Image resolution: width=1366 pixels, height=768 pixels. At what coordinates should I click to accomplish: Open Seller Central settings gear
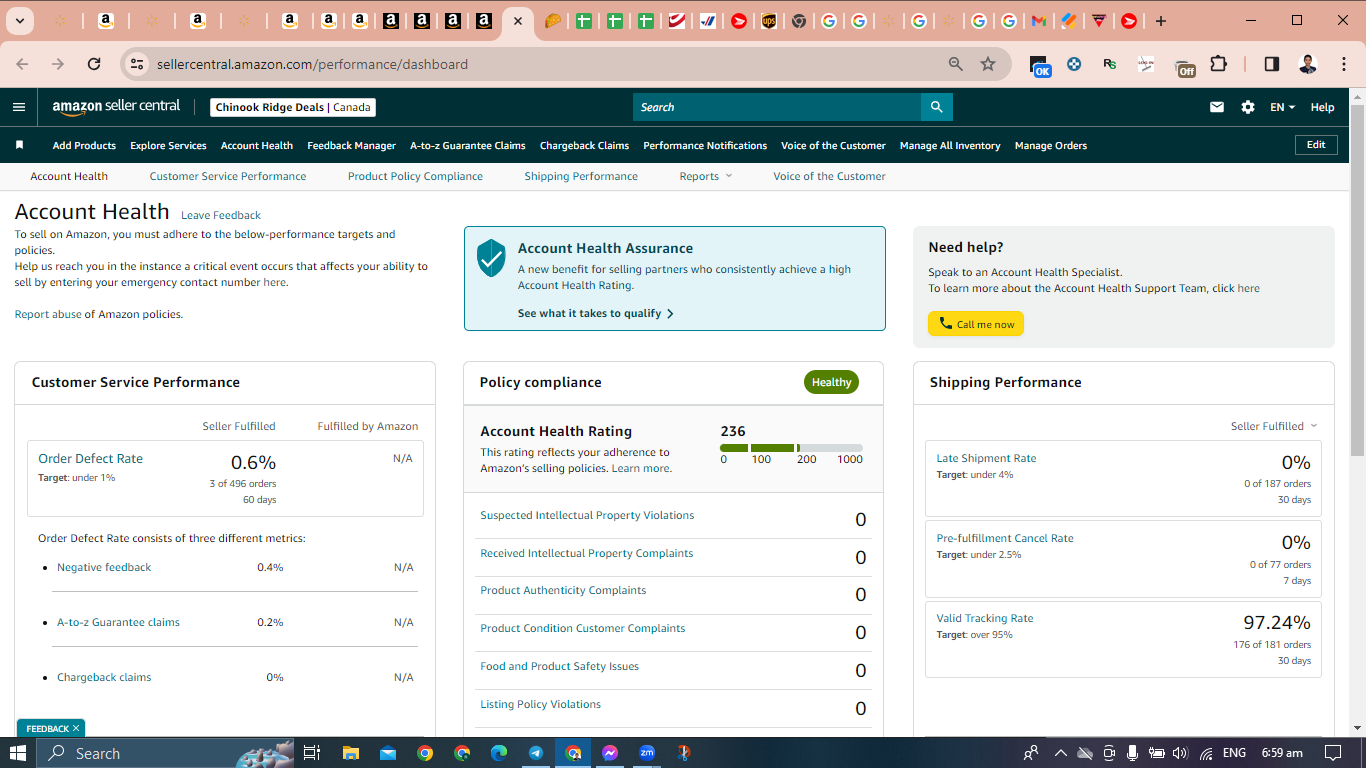[x=1248, y=107]
